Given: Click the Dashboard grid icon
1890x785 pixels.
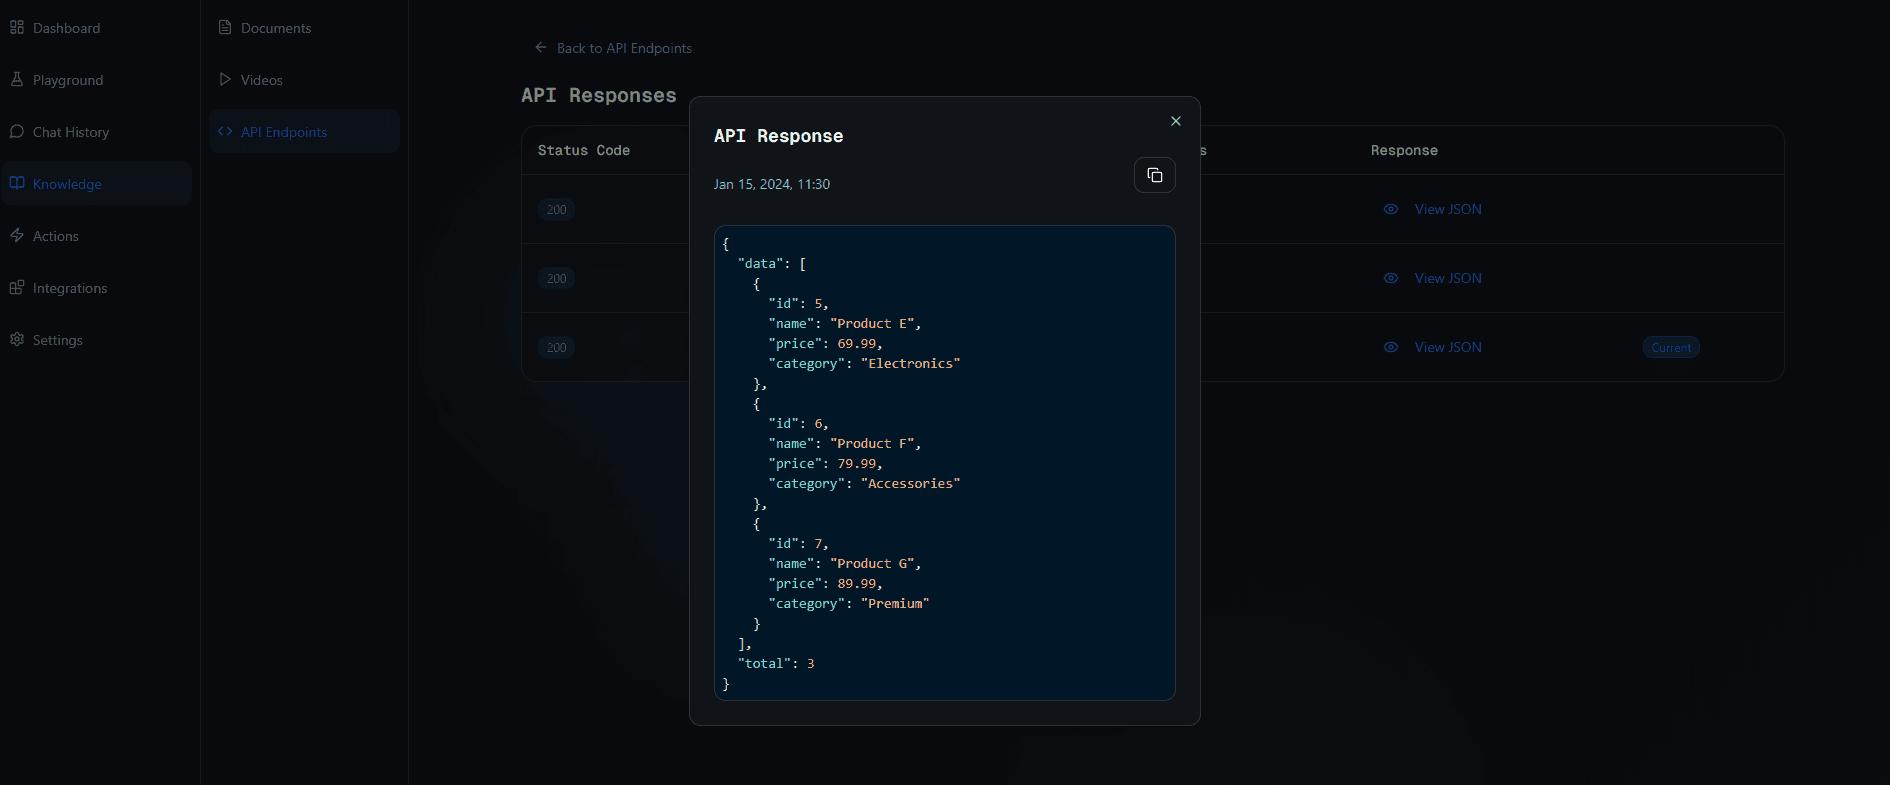Looking at the screenshot, I should click(17, 27).
